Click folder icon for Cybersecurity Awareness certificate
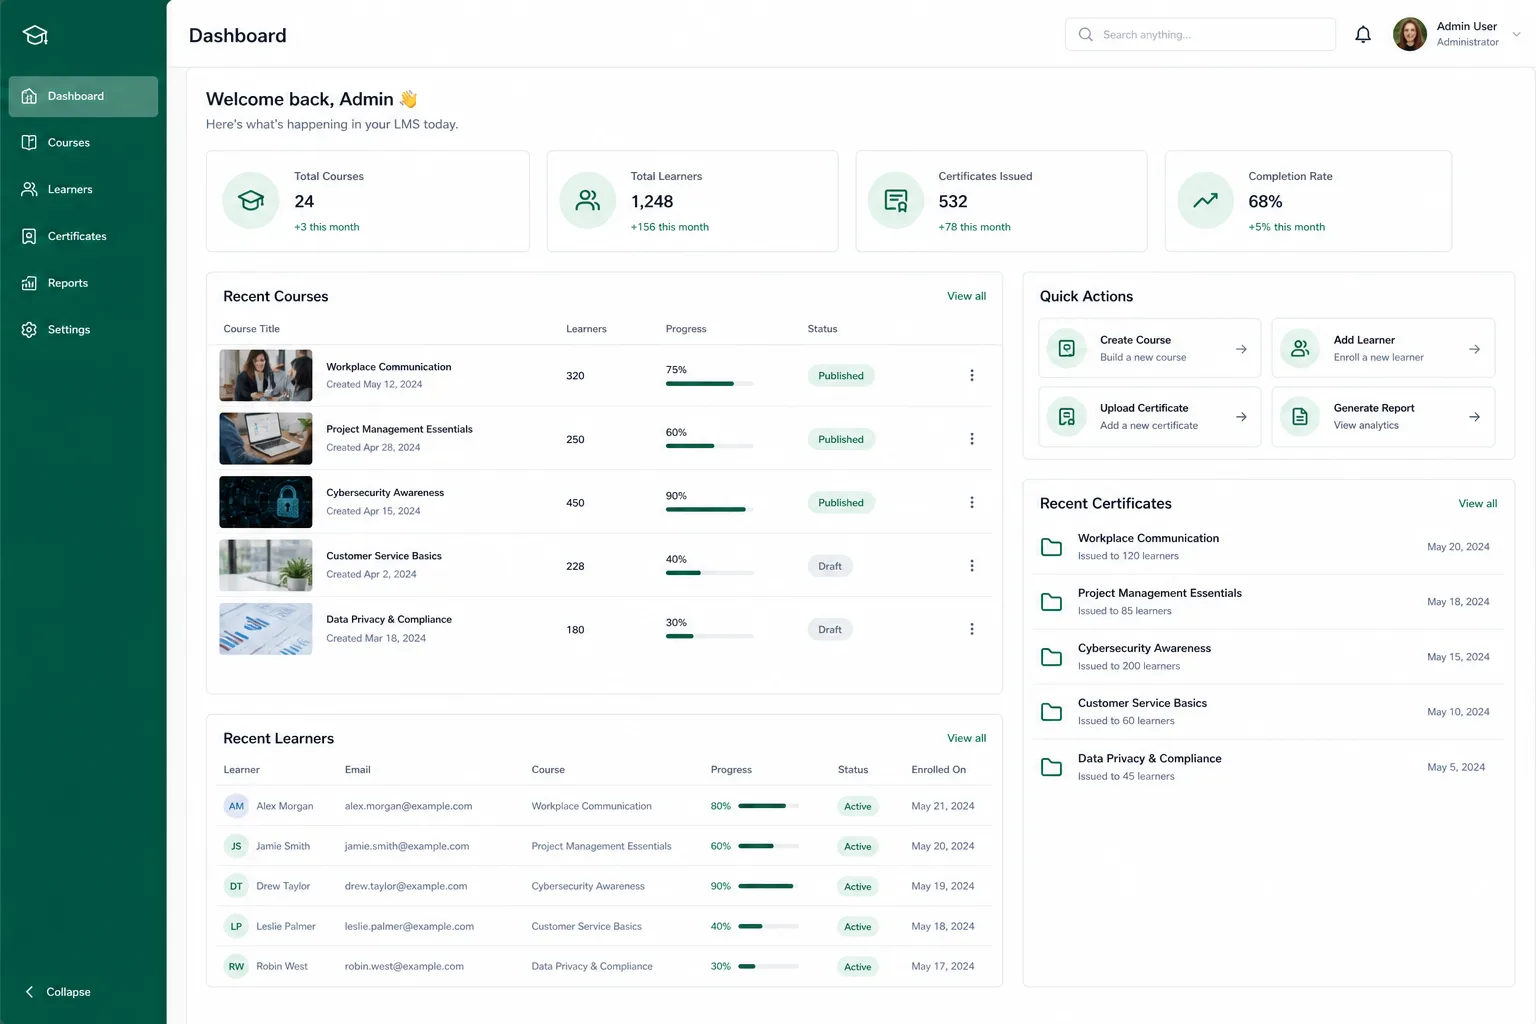Viewport: 1536px width, 1024px height. tap(1051, 657)
